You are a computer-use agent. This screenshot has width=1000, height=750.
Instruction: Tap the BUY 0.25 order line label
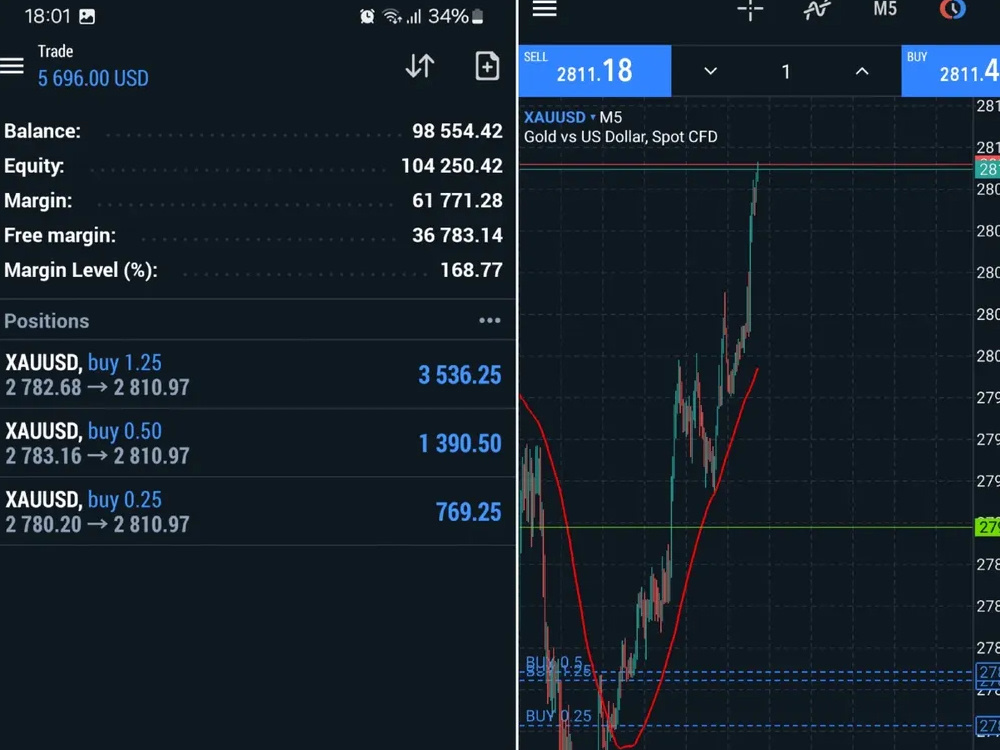coord(559,716)
